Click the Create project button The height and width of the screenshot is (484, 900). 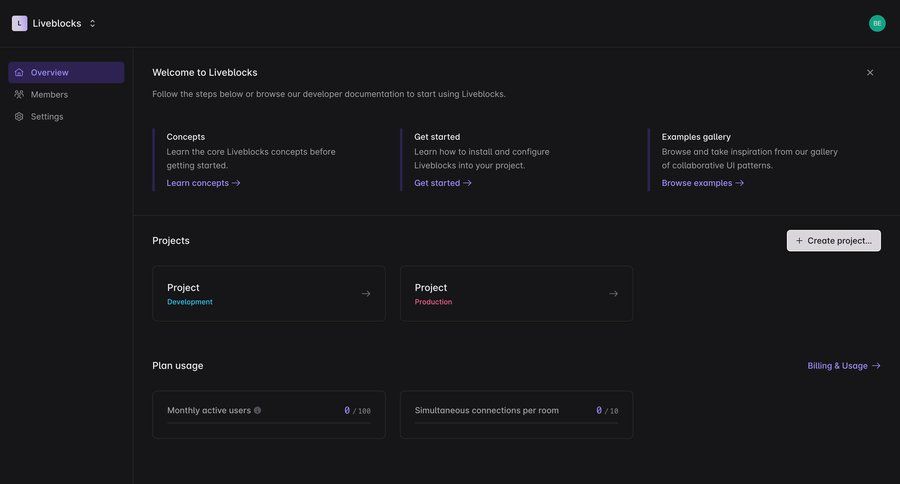[x=833, y=241]
